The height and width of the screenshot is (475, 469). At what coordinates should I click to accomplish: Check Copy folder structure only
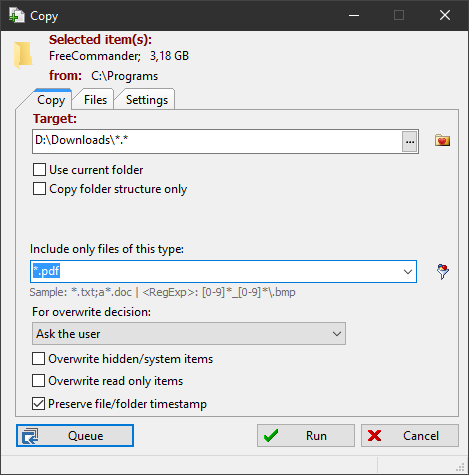[39, 189]
